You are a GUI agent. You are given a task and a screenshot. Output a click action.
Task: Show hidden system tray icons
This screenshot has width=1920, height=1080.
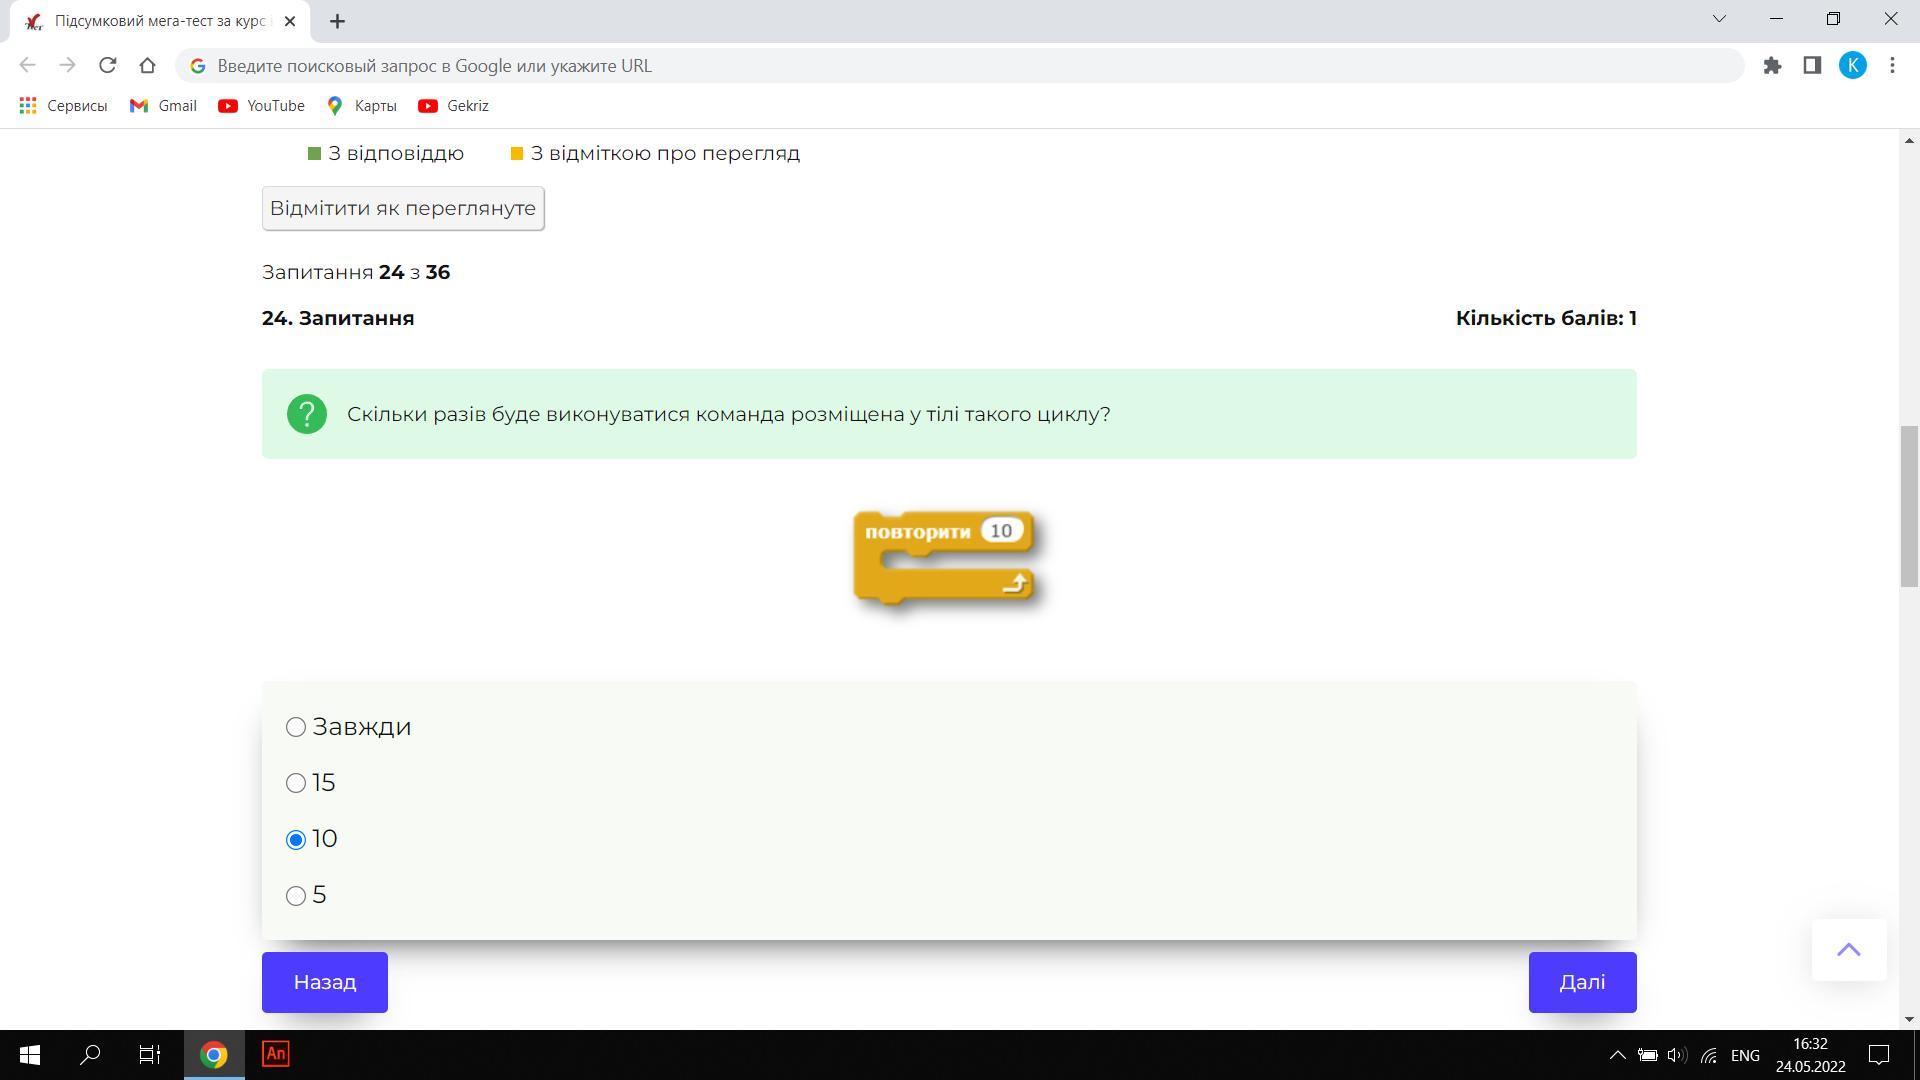pyautogui.click(x=1616, y=1055)
